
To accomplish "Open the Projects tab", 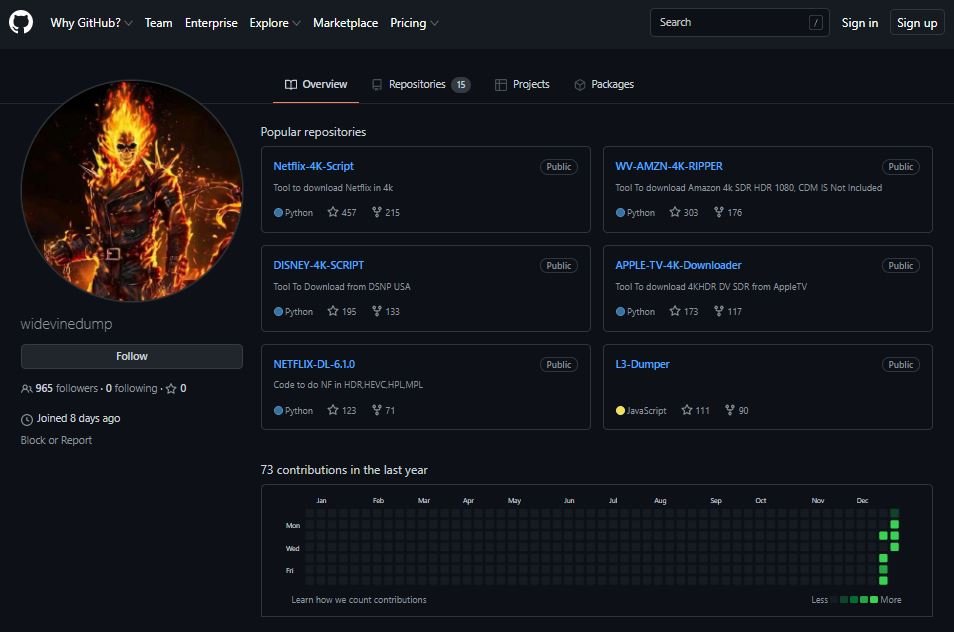I will 522,85.
